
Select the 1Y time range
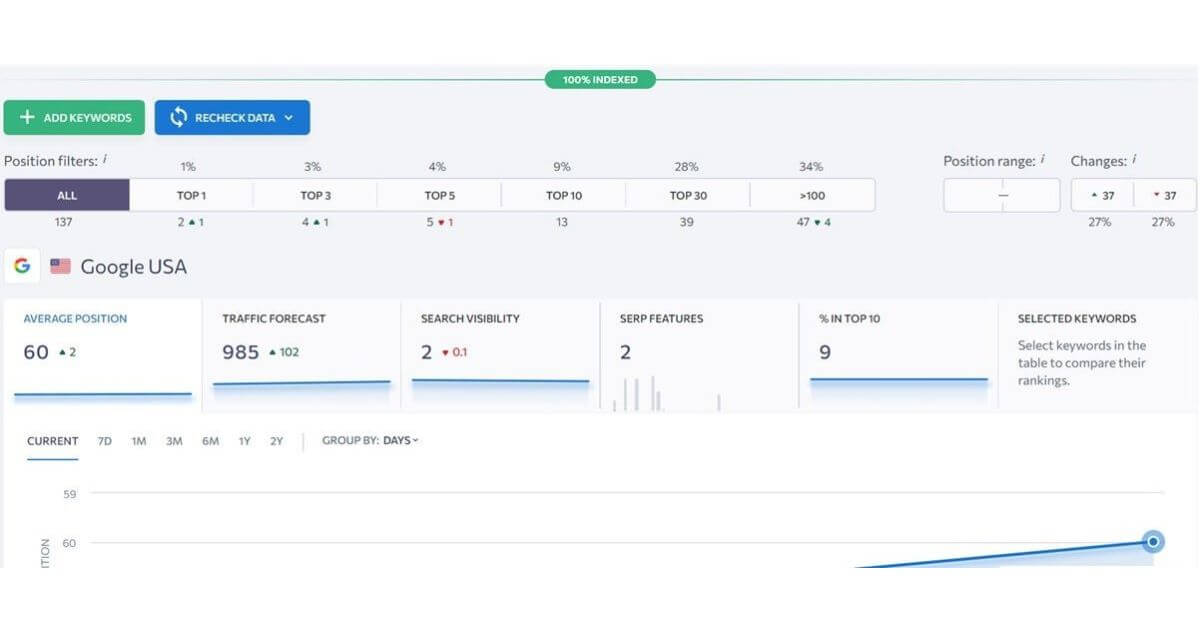(244, 441)
